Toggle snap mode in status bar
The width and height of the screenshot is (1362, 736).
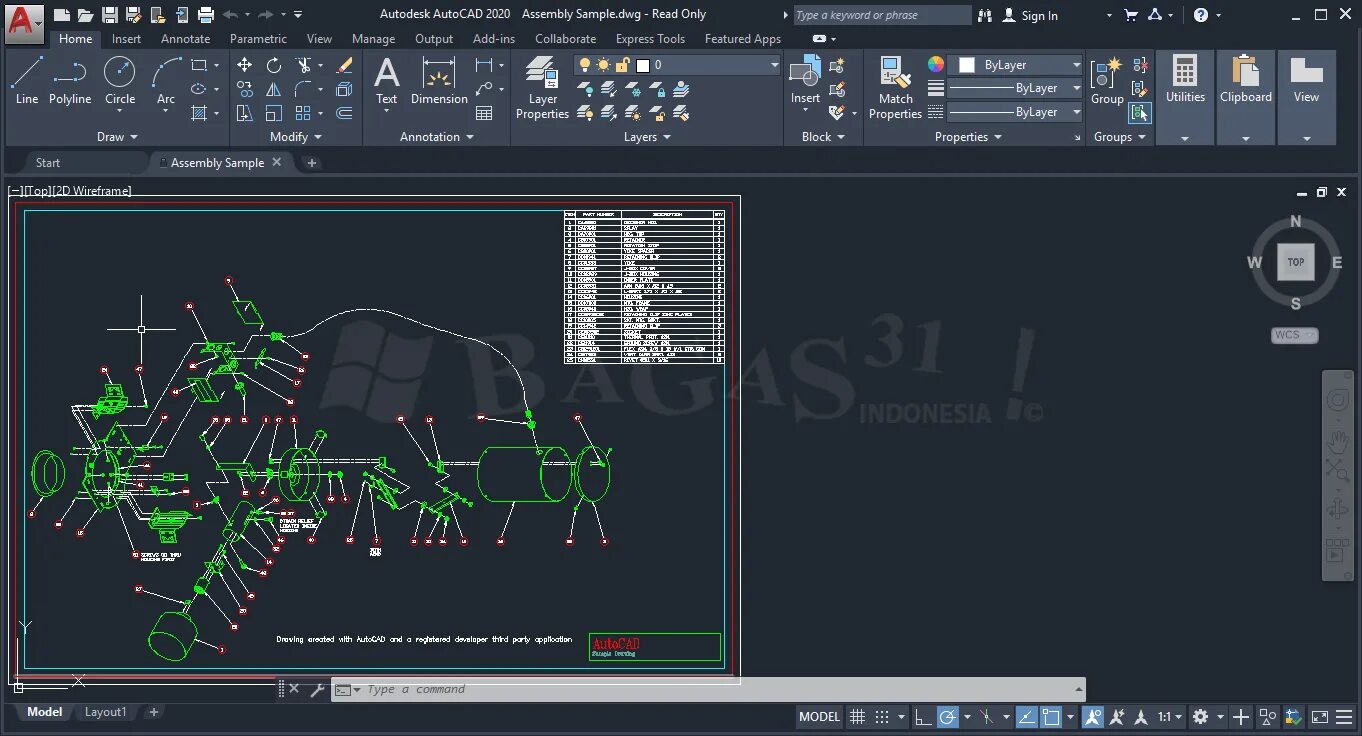click(x=882, y=717)
